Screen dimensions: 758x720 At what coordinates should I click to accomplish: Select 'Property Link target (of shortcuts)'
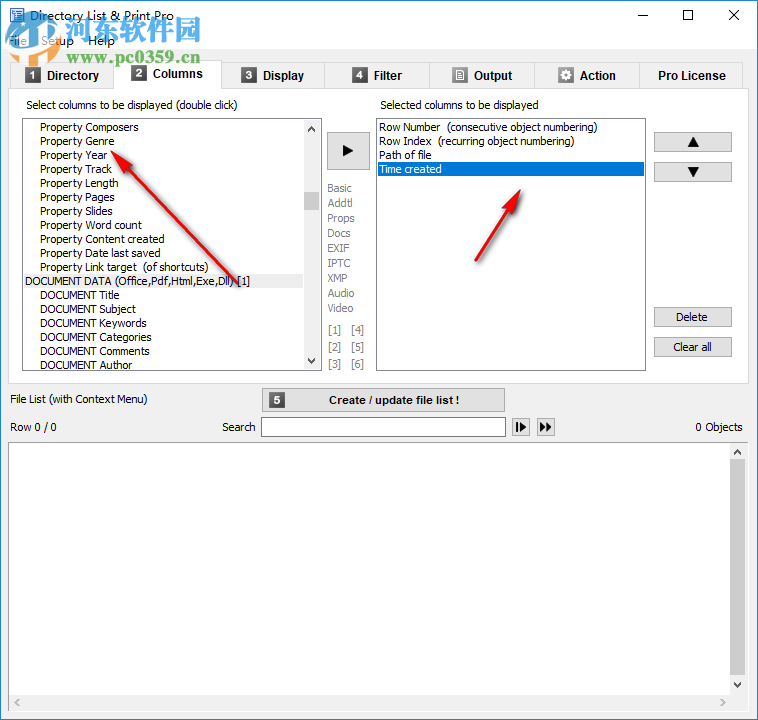coord(124,267)
